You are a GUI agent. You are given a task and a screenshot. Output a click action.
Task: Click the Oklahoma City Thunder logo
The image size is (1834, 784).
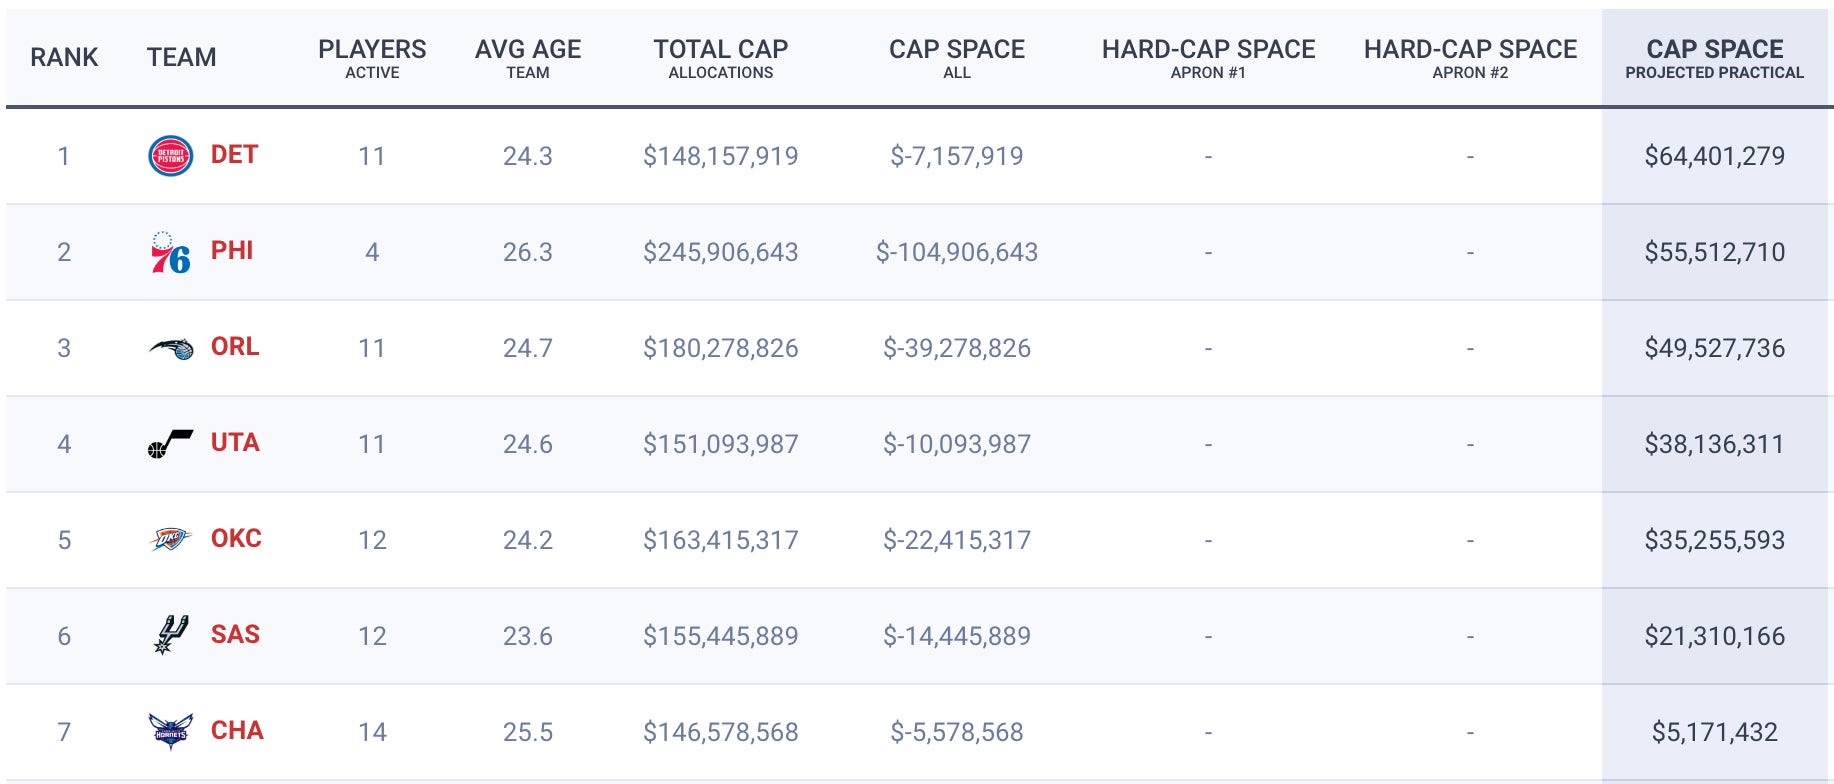coord(170,540)
